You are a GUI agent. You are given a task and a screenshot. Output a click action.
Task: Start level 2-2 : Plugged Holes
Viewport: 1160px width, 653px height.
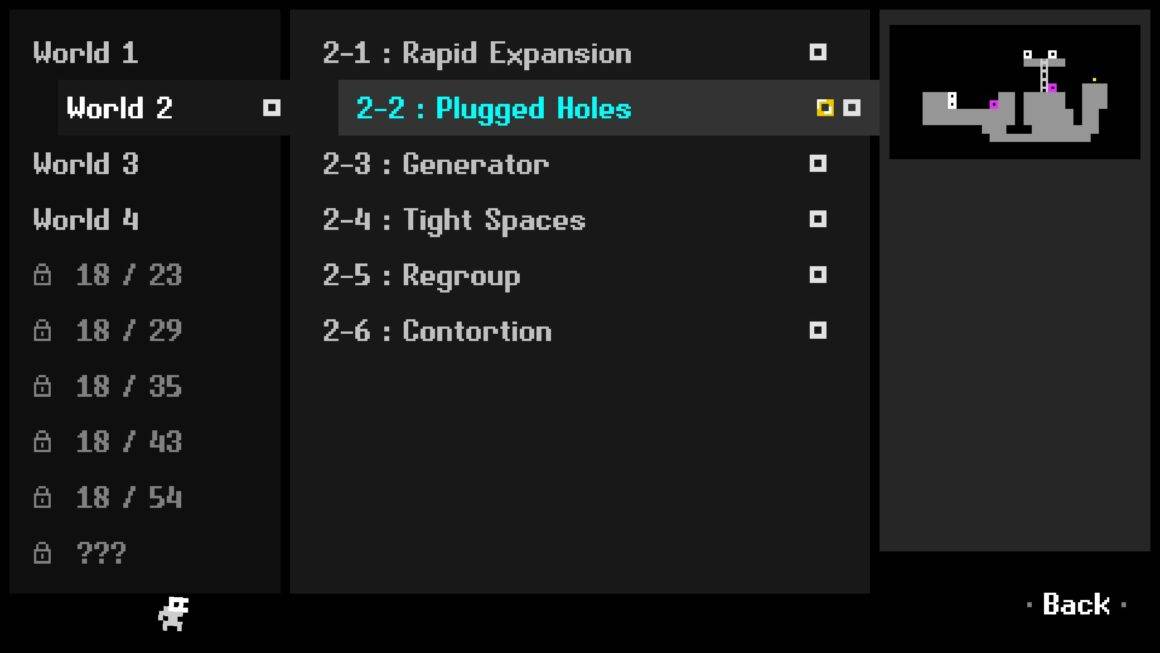(493, 109)
